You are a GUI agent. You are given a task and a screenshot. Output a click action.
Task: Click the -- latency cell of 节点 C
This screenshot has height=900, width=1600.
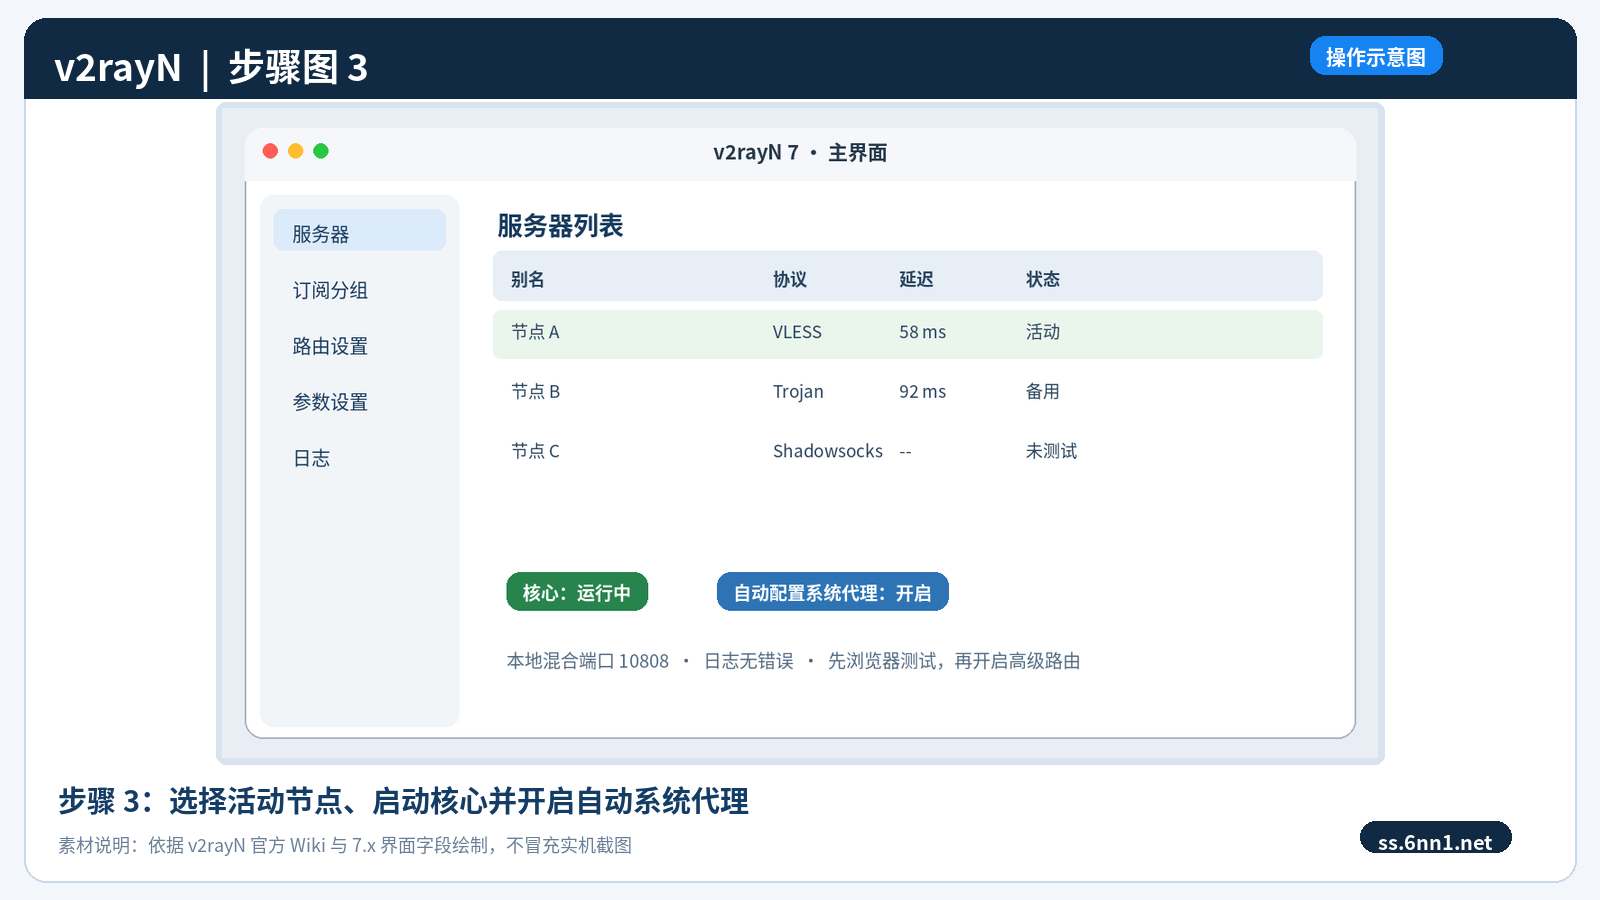tap(905, 452)
